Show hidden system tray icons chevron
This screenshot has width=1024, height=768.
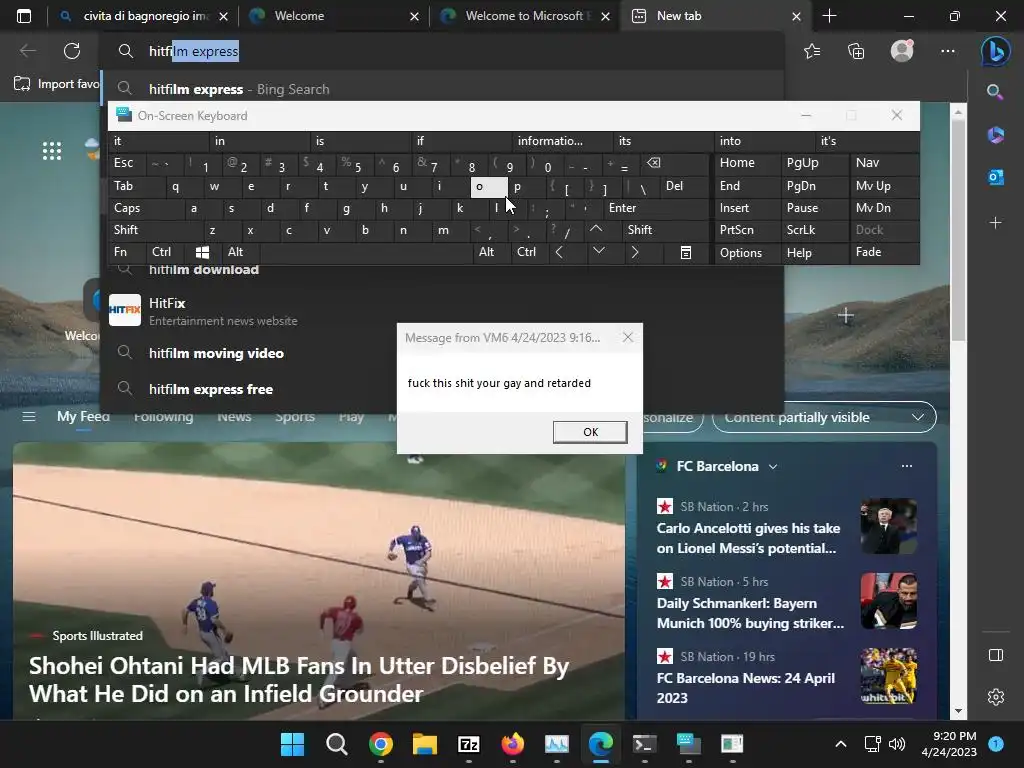click(x=840, y=744)
